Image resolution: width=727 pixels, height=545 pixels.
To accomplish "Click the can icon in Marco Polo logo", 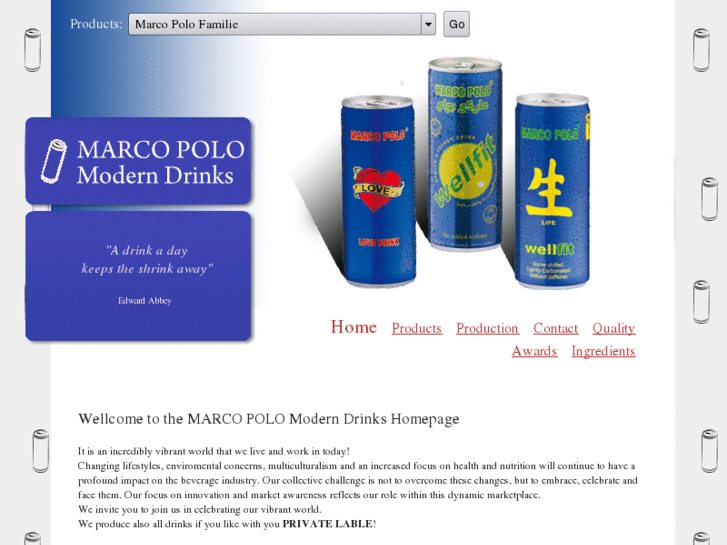I will [53, 161].
